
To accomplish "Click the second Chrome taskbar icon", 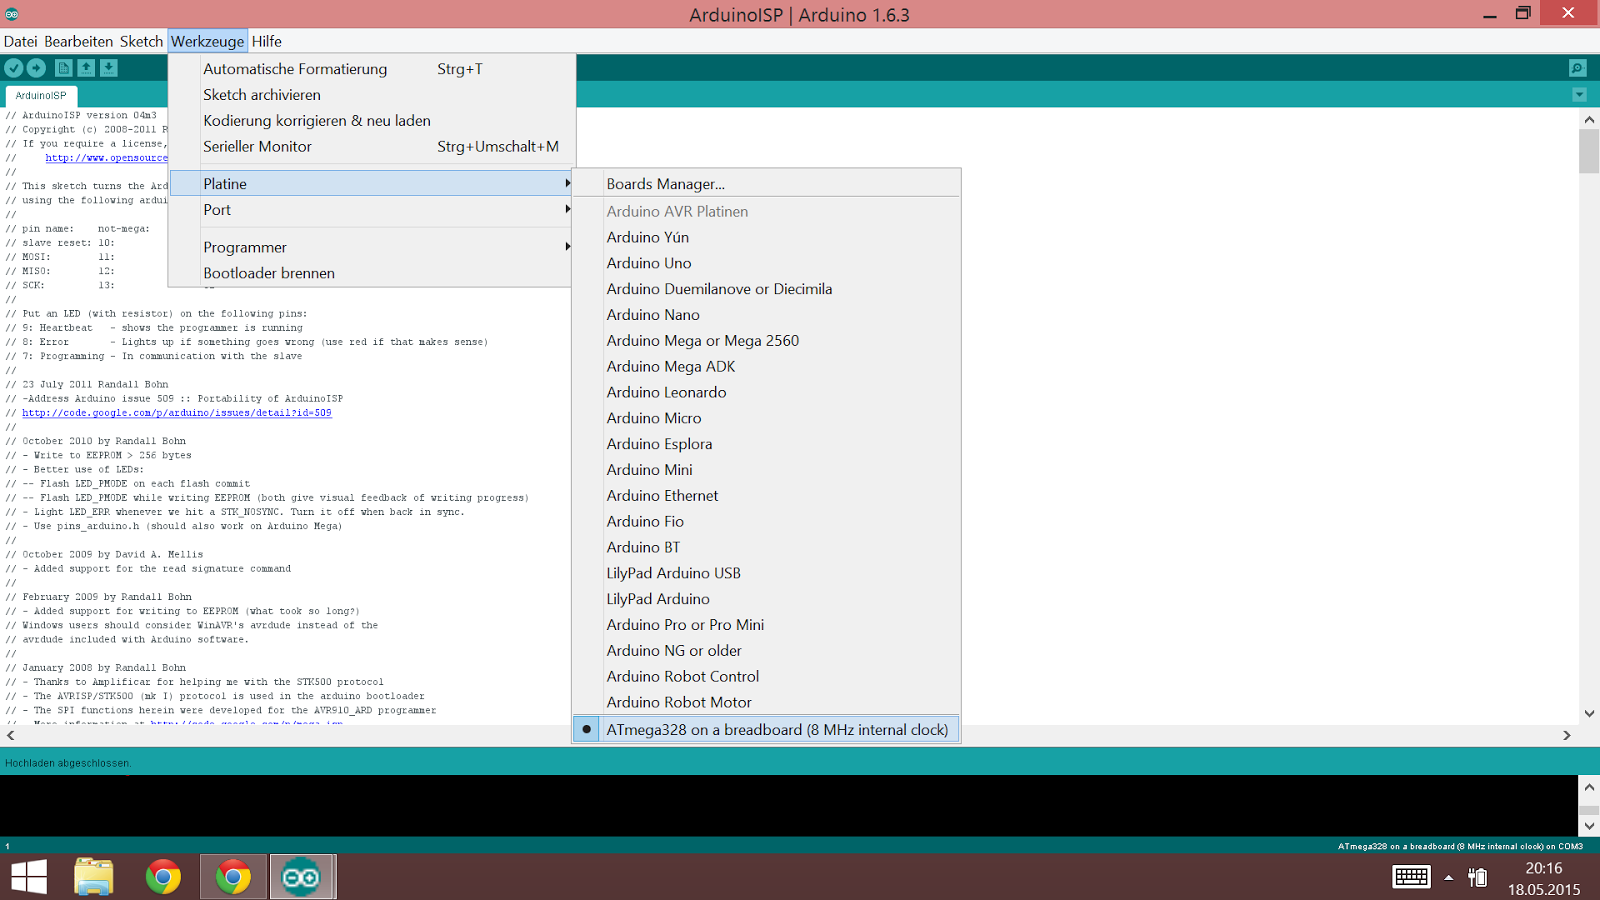I will [x=233, y=877].
